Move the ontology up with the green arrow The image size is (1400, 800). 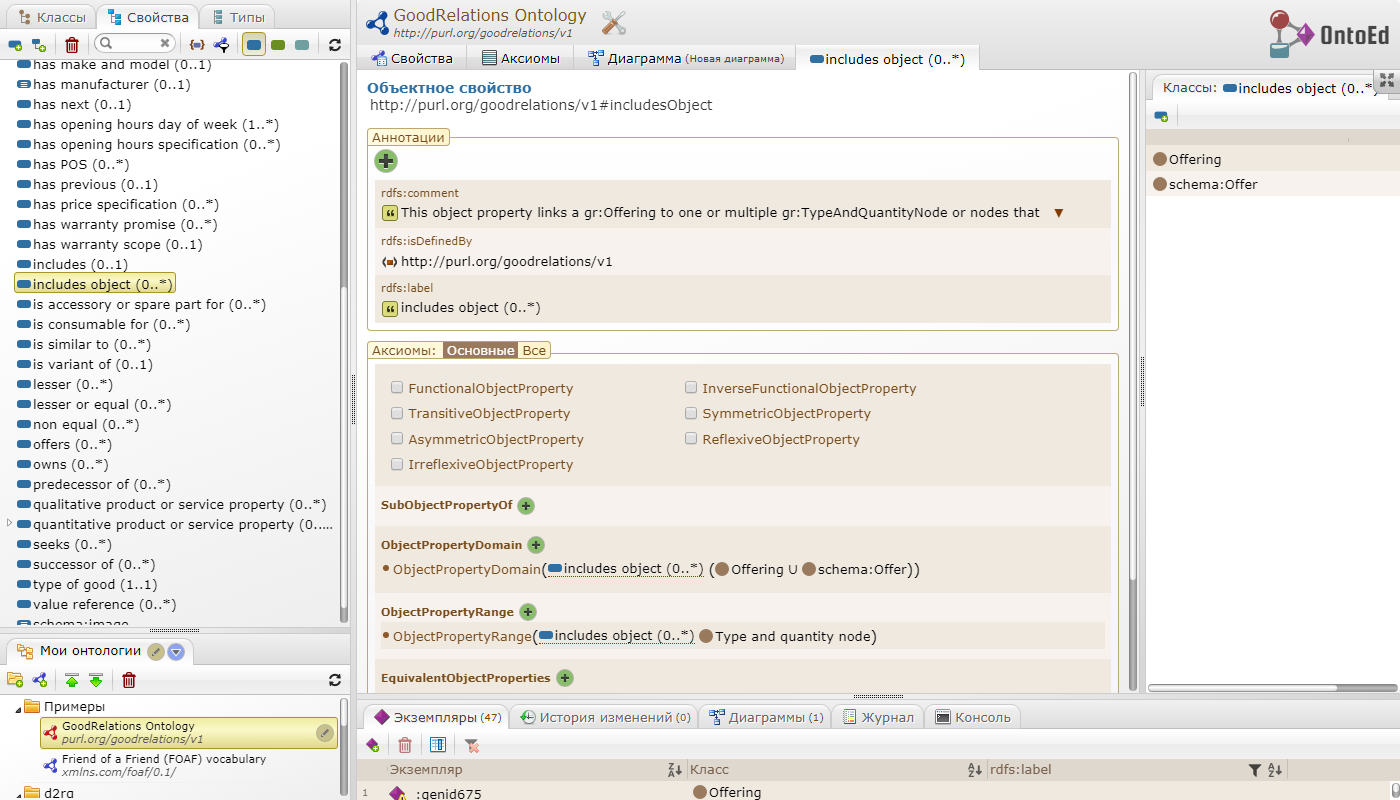pos(72,680)
